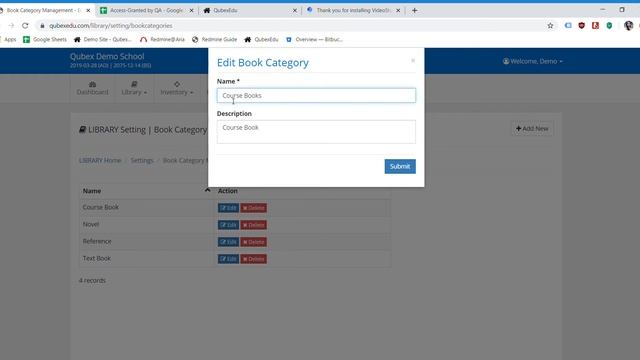This screenshot has width=640, height=360.
Task: Click the red PDF extension icon
Action: (x=596, y=26)
